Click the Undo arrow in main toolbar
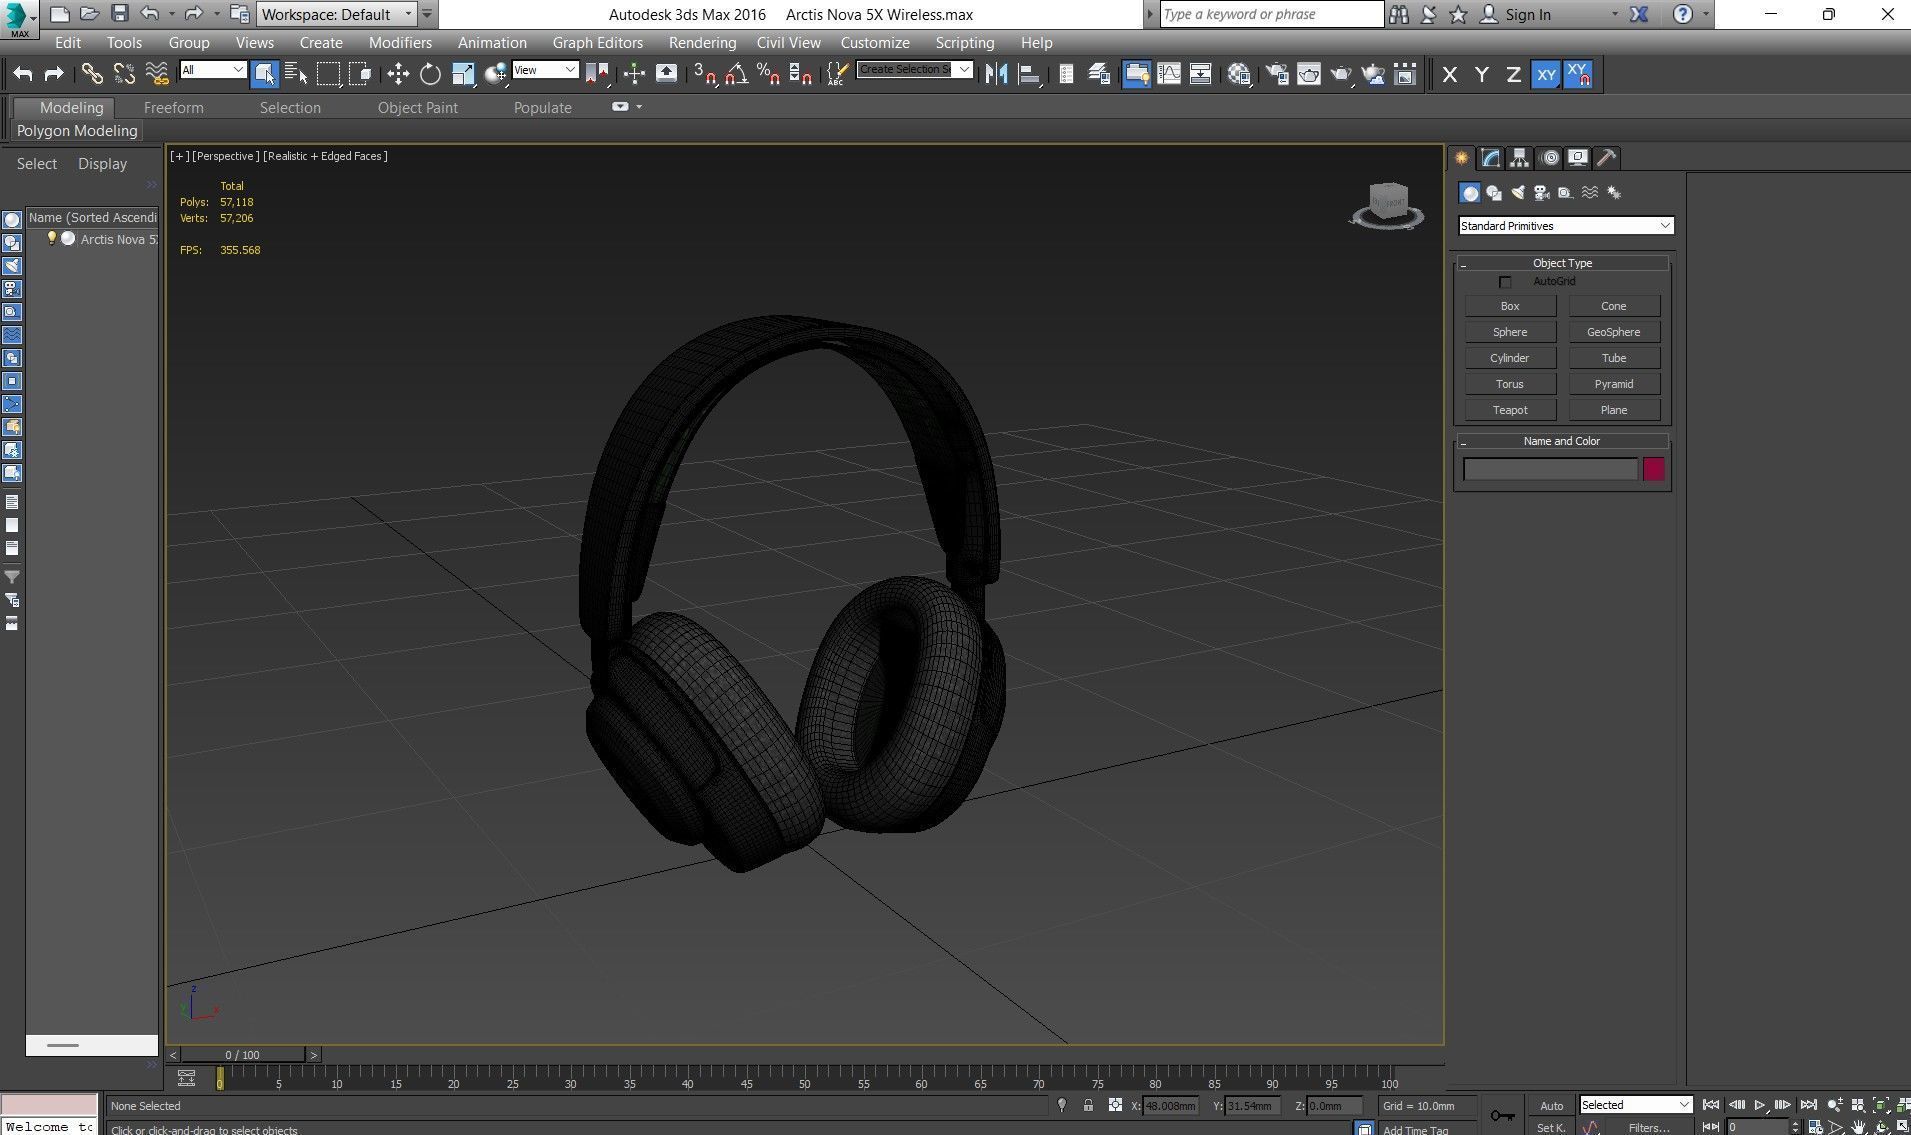Screen dimensions: 1911x1135 point(23,74)
